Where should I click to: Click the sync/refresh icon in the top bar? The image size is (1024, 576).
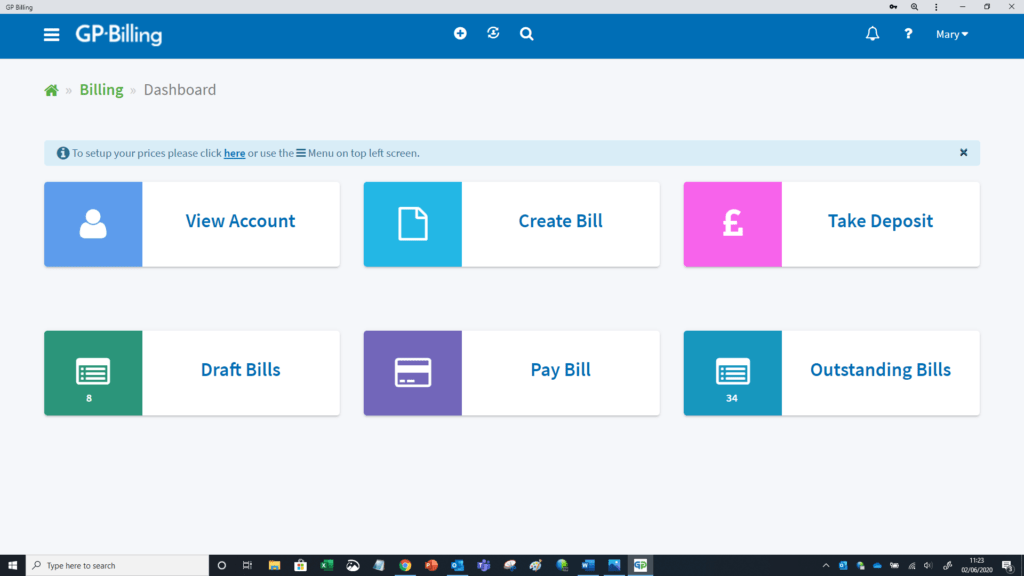(x=493, y=33)
